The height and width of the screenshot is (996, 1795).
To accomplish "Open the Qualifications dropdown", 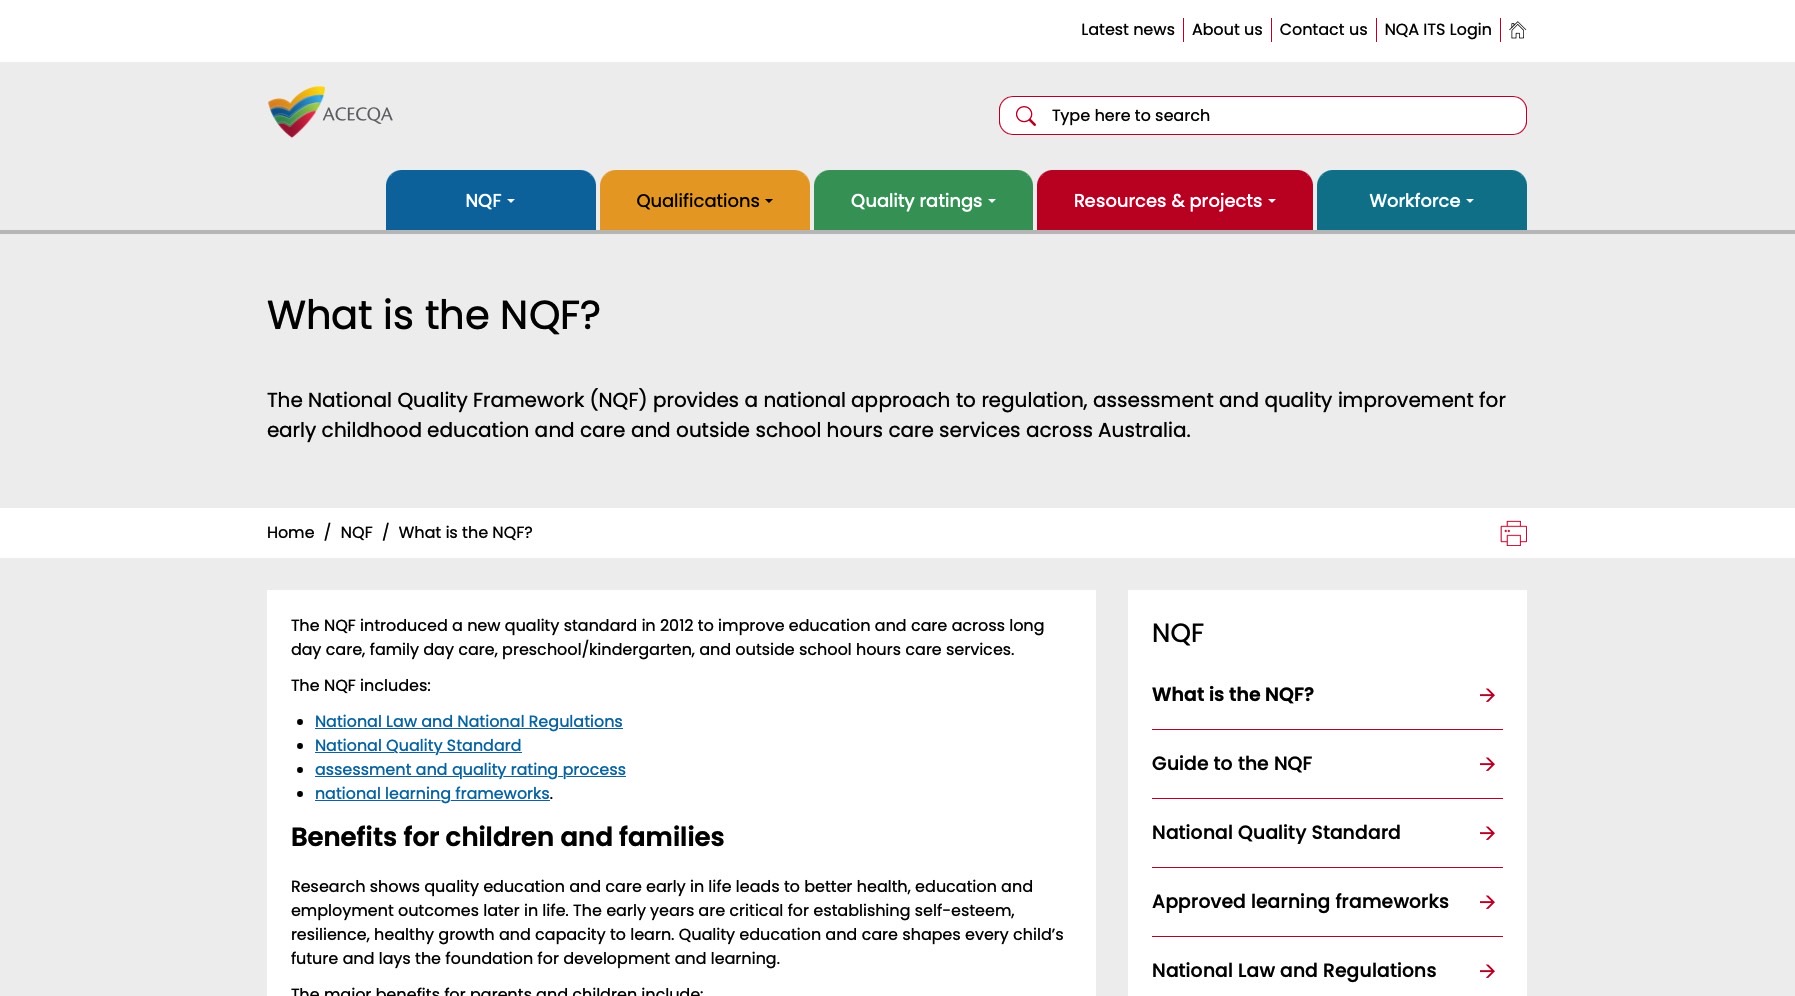I will coord(704,201).
